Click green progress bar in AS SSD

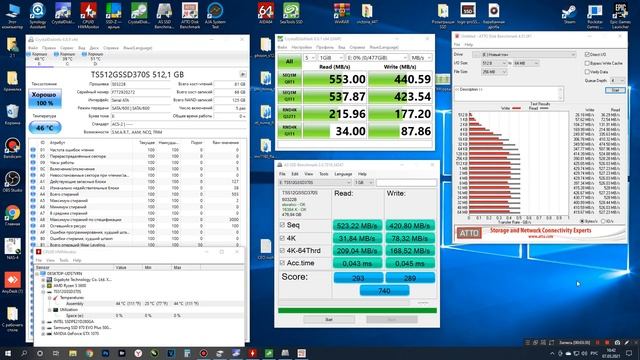point(357,311)
